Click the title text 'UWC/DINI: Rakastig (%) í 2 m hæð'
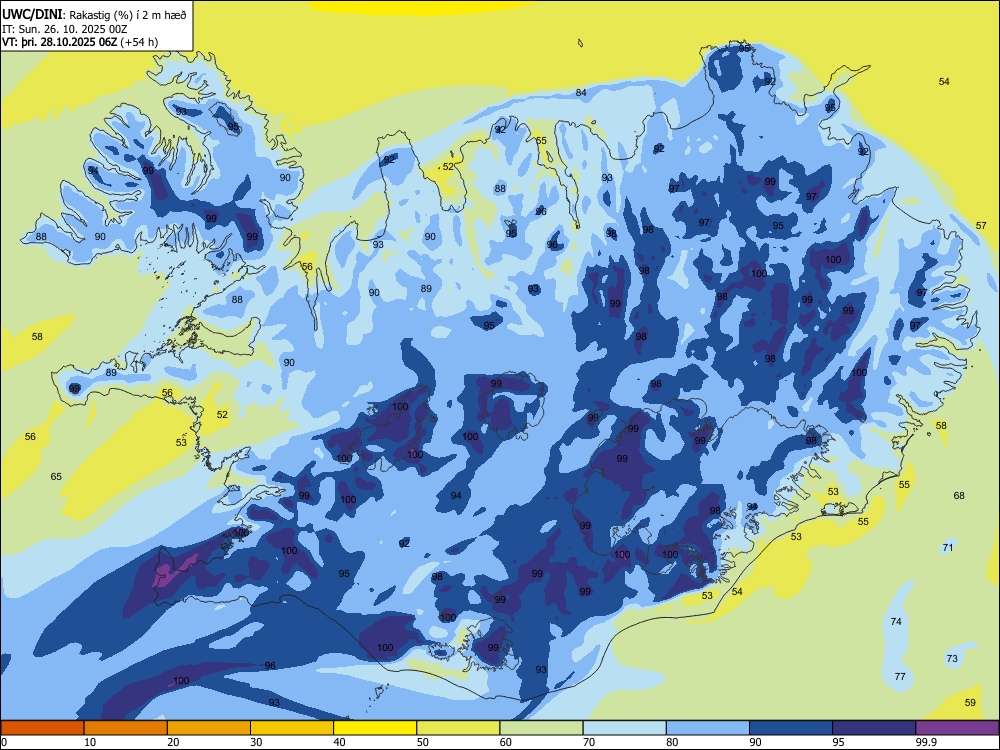1000x750 pixels. [x=94, y=15]
